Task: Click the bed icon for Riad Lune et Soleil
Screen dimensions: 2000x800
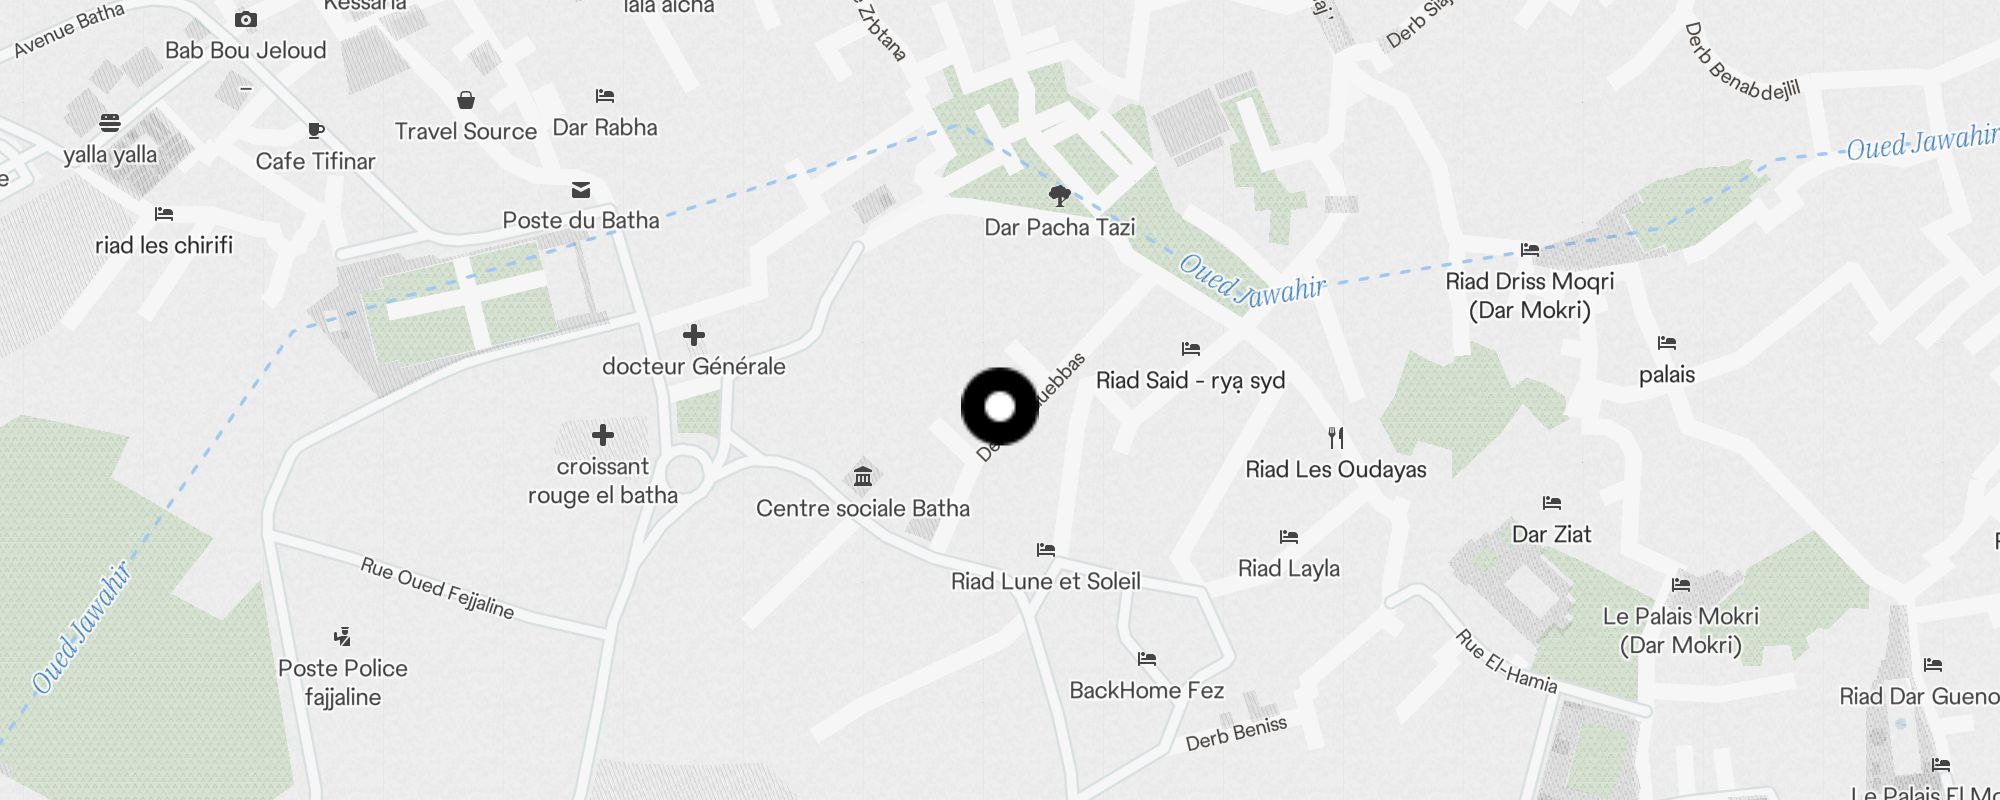Action: coord(1046,549)
